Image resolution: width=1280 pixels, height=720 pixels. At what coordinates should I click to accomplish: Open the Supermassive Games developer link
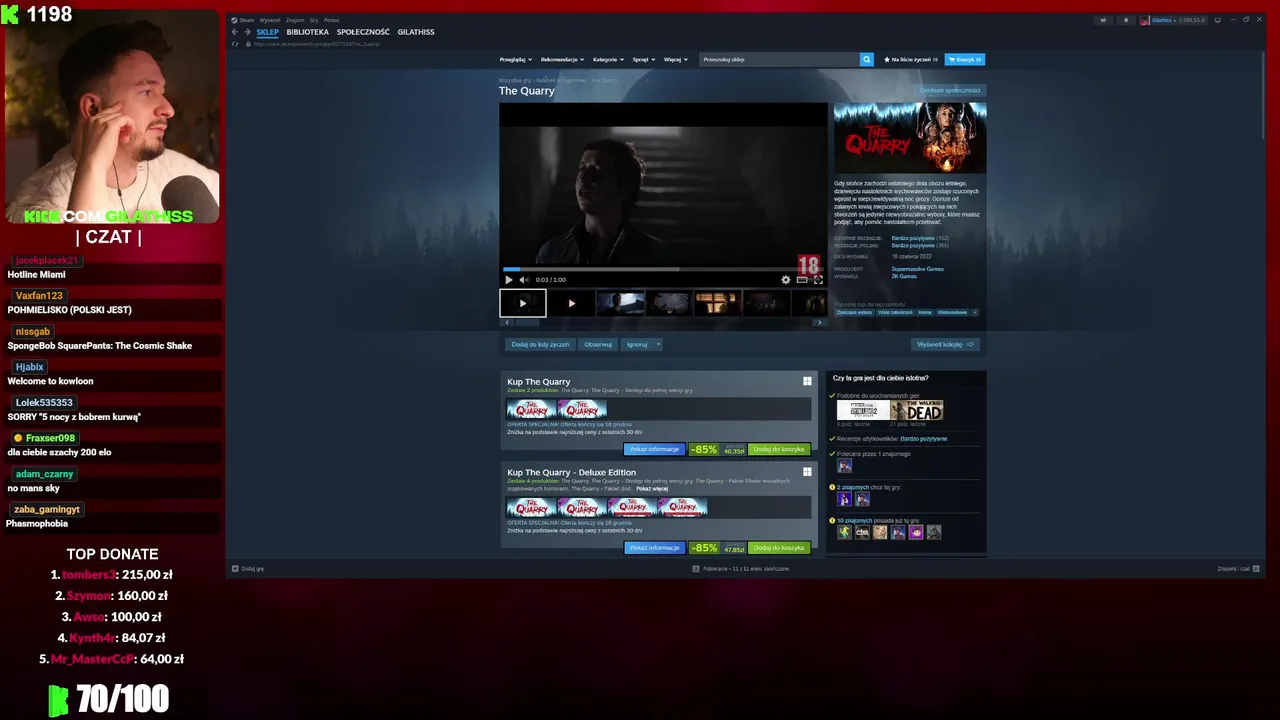pos(917,269)
